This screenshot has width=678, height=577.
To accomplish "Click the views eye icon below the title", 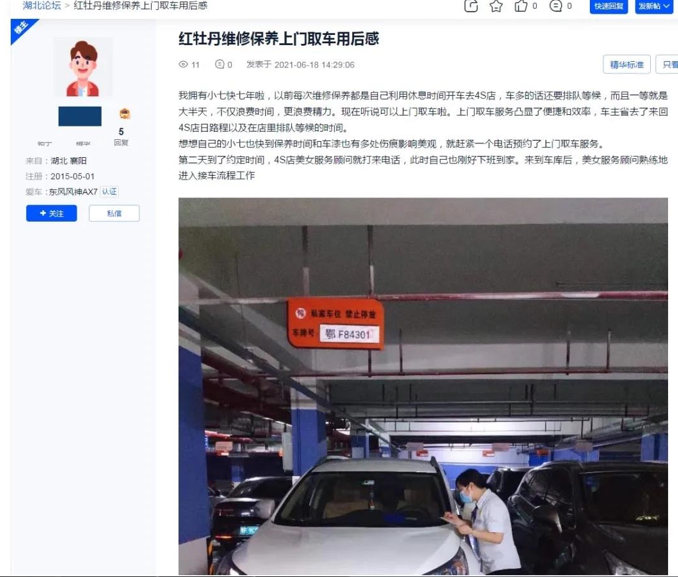I will click(x=183, y=64).
